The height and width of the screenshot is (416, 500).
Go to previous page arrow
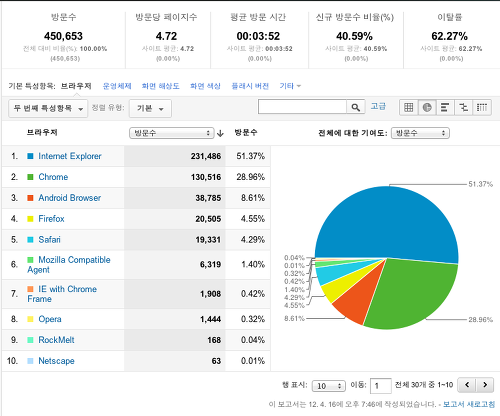tap(467, 385)
